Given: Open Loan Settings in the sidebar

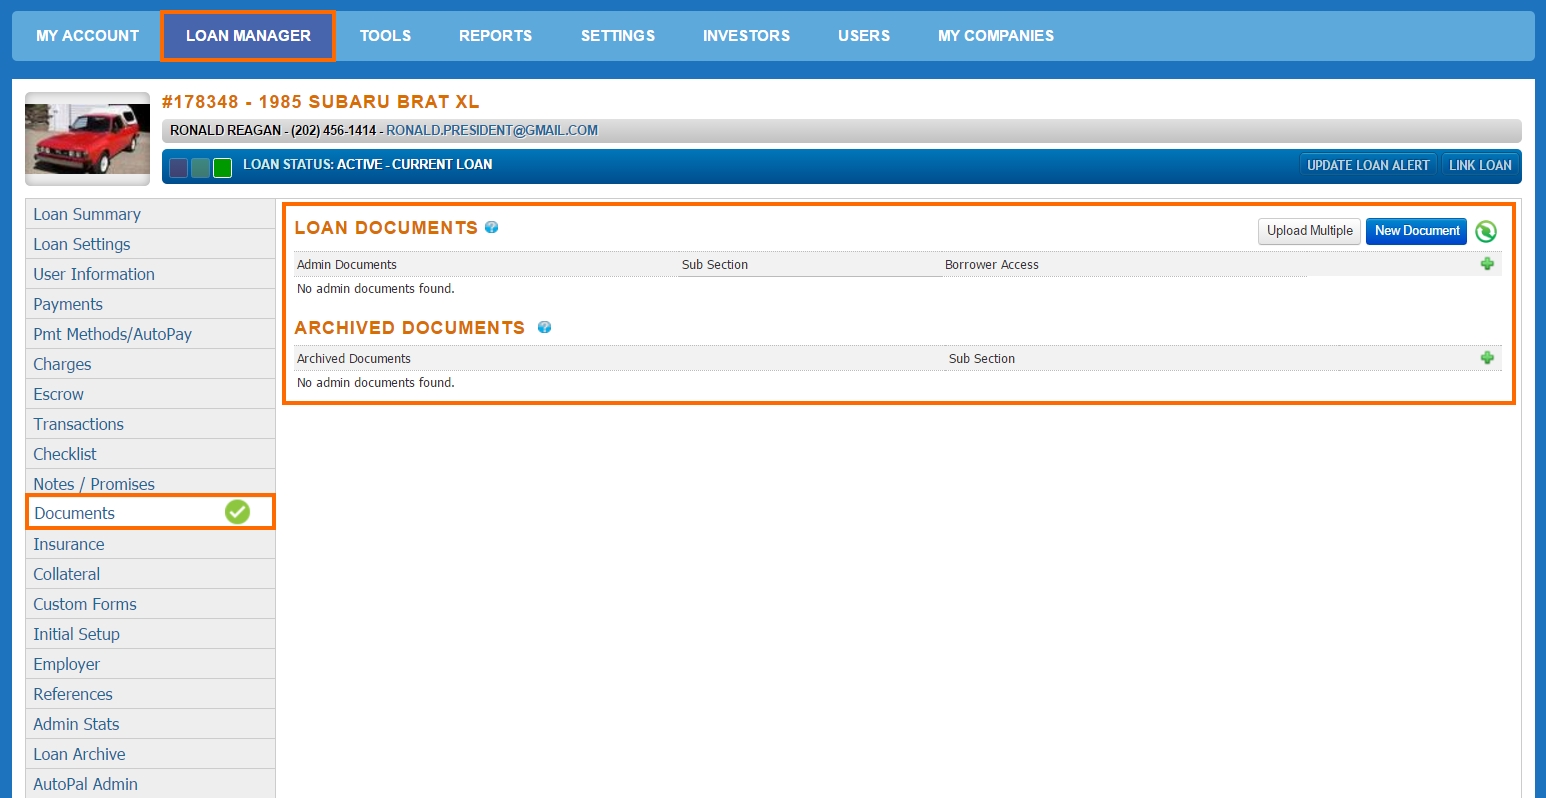Looking at the screenshot, I should click(150, 244).
